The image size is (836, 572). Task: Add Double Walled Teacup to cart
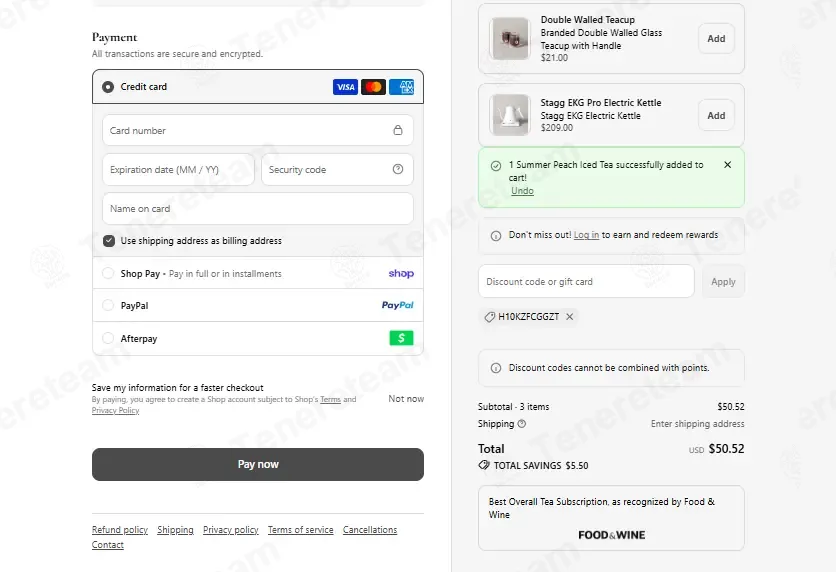click(716, 38)
